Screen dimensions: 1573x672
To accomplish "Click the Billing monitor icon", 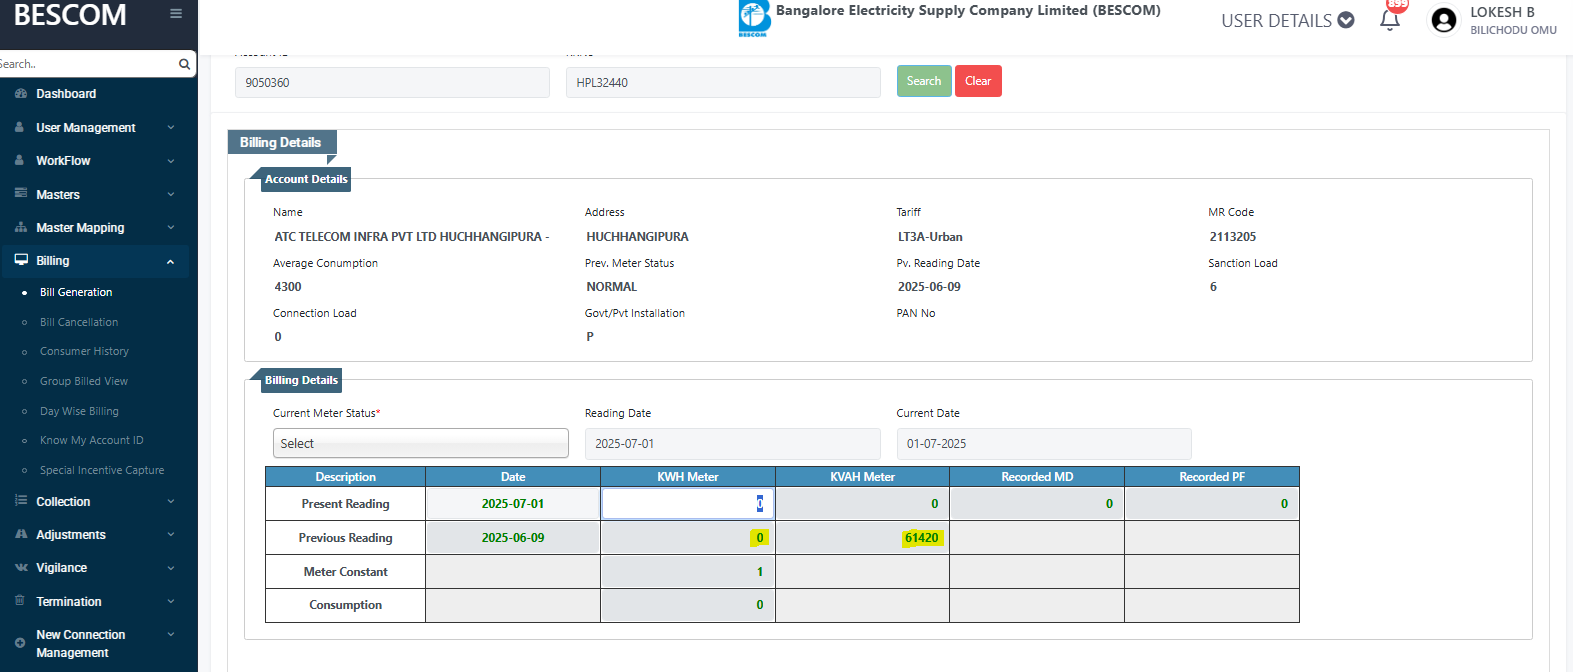I will pos(21,260).
